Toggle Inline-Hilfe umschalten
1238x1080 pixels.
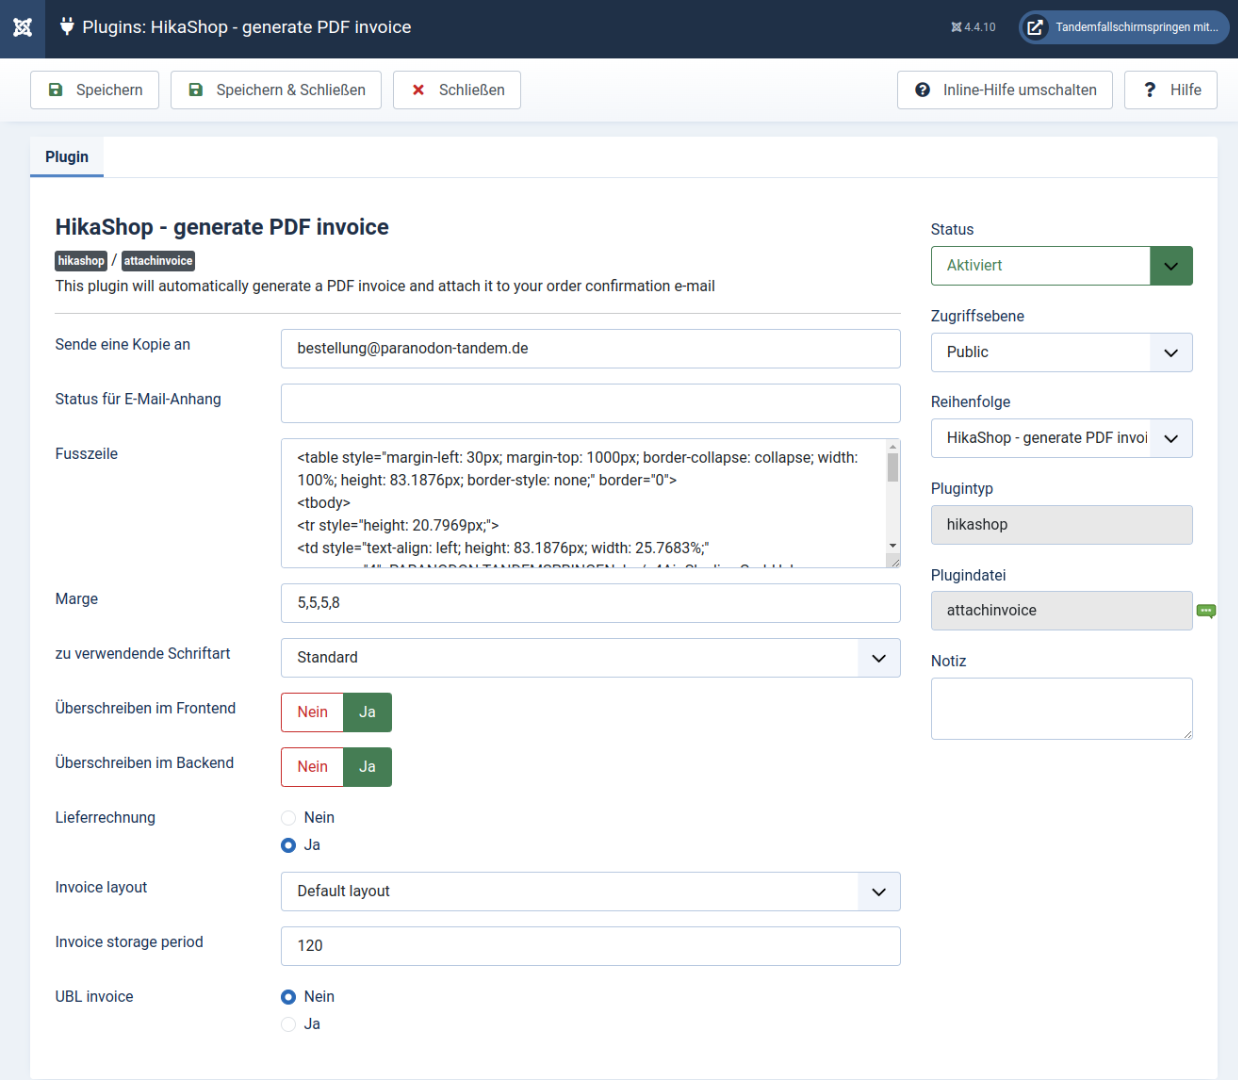pos(1005,90)
